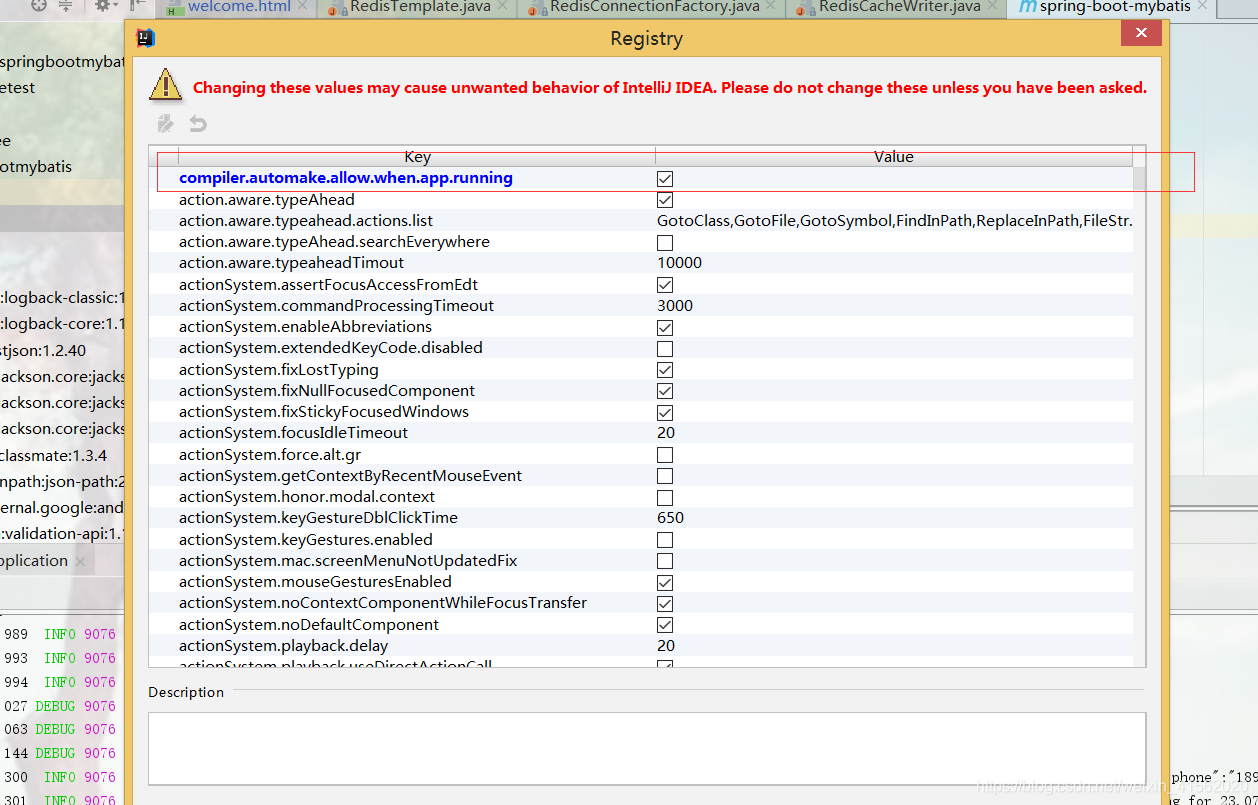Close the spring-boot-mybatis tab
Image resolution: width=1258 pixels, height=805 pixels.
1202,6
